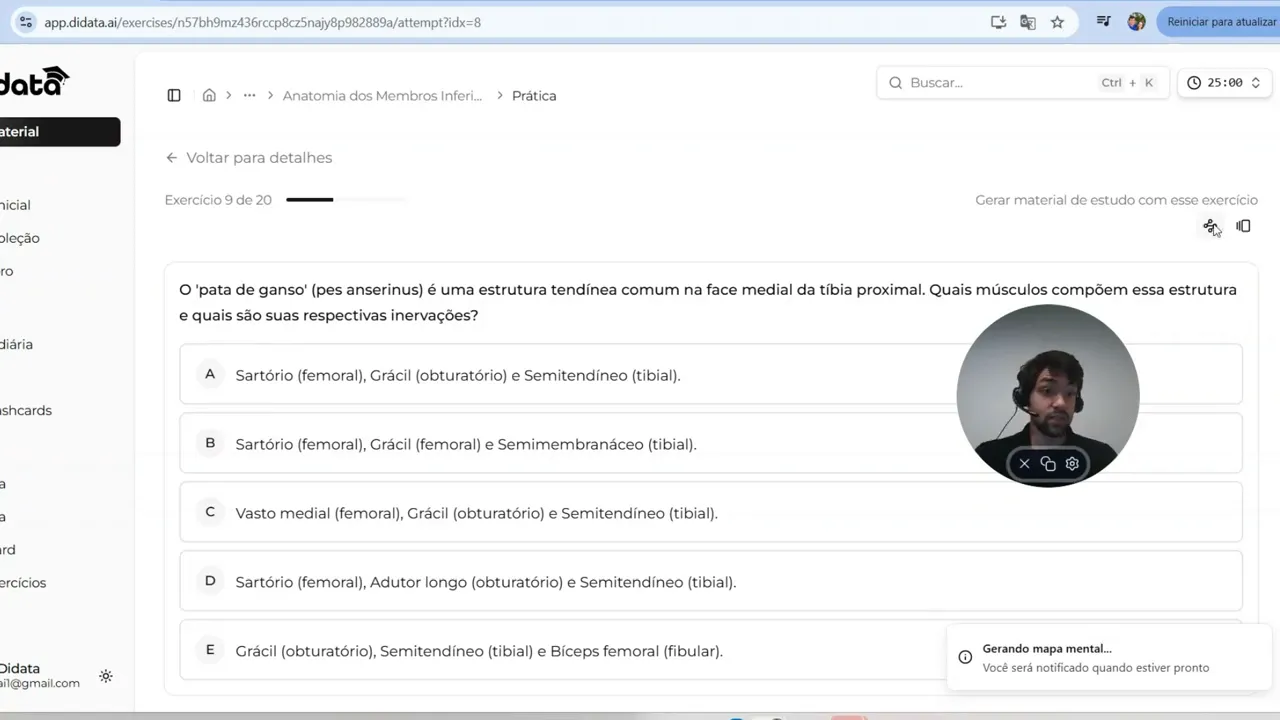
Task: Toggle the sidebar collapse icon near breadcrumb
Action: pos(174,95)
